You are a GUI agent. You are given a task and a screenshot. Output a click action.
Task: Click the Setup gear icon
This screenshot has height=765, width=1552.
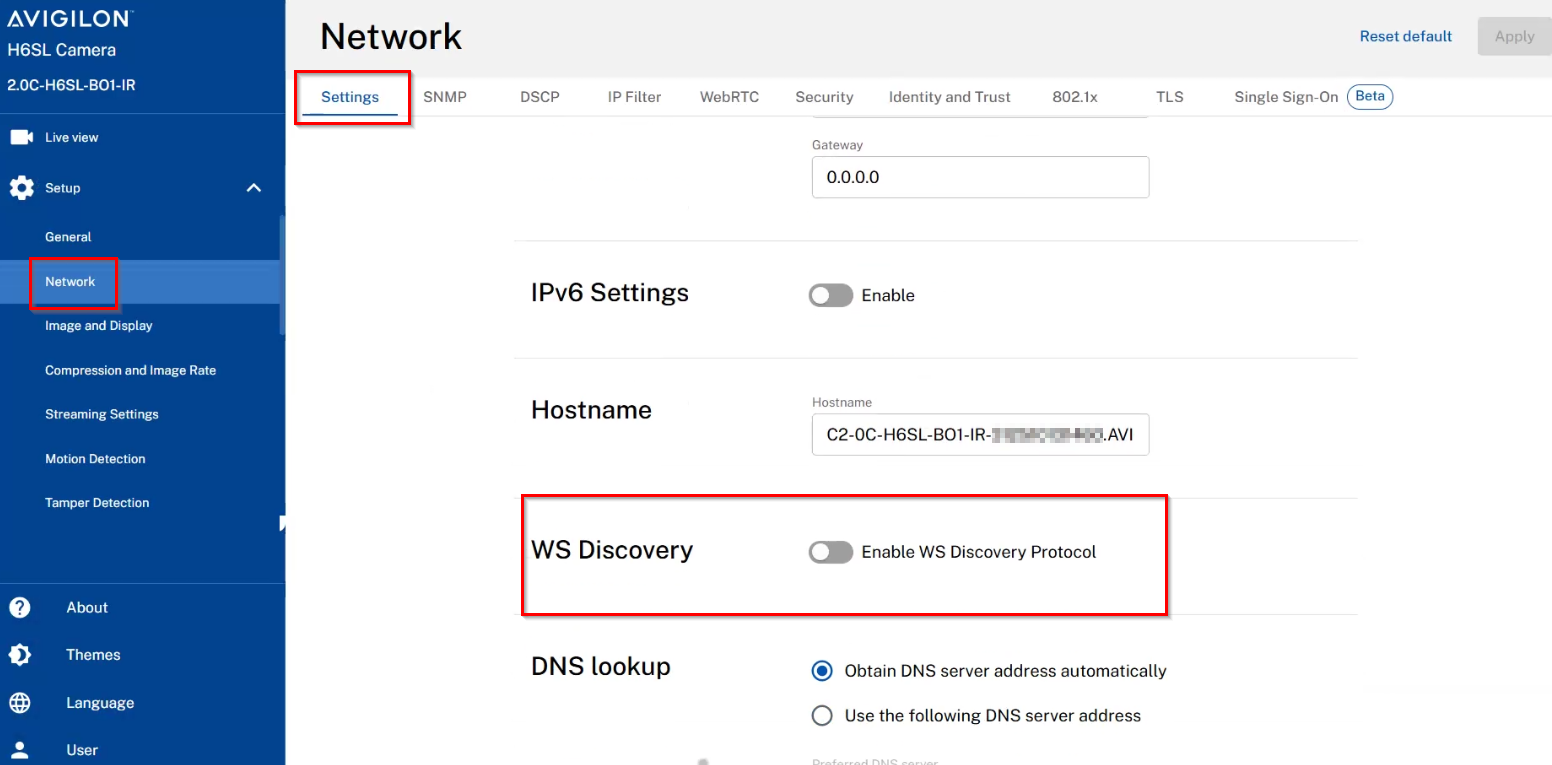[x=21, y=188]
